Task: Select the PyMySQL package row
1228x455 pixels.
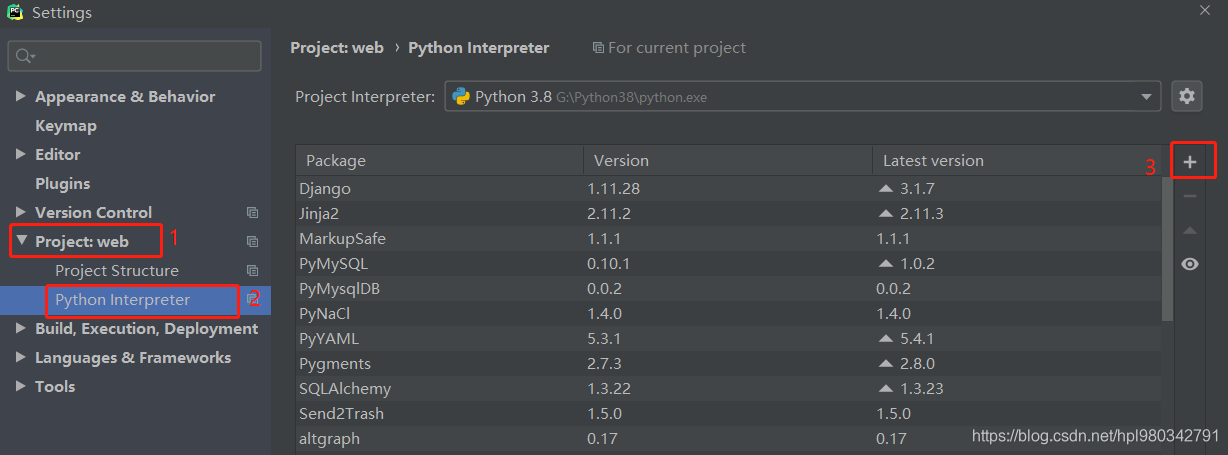Action: (x=729, y=263)
